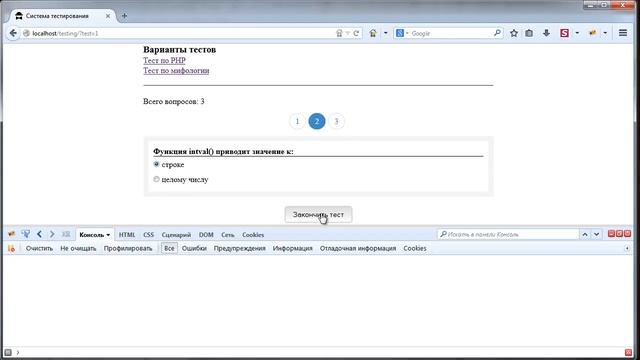
Task: Toggle the Не очищать persist option
Action: tap(78, 248)
